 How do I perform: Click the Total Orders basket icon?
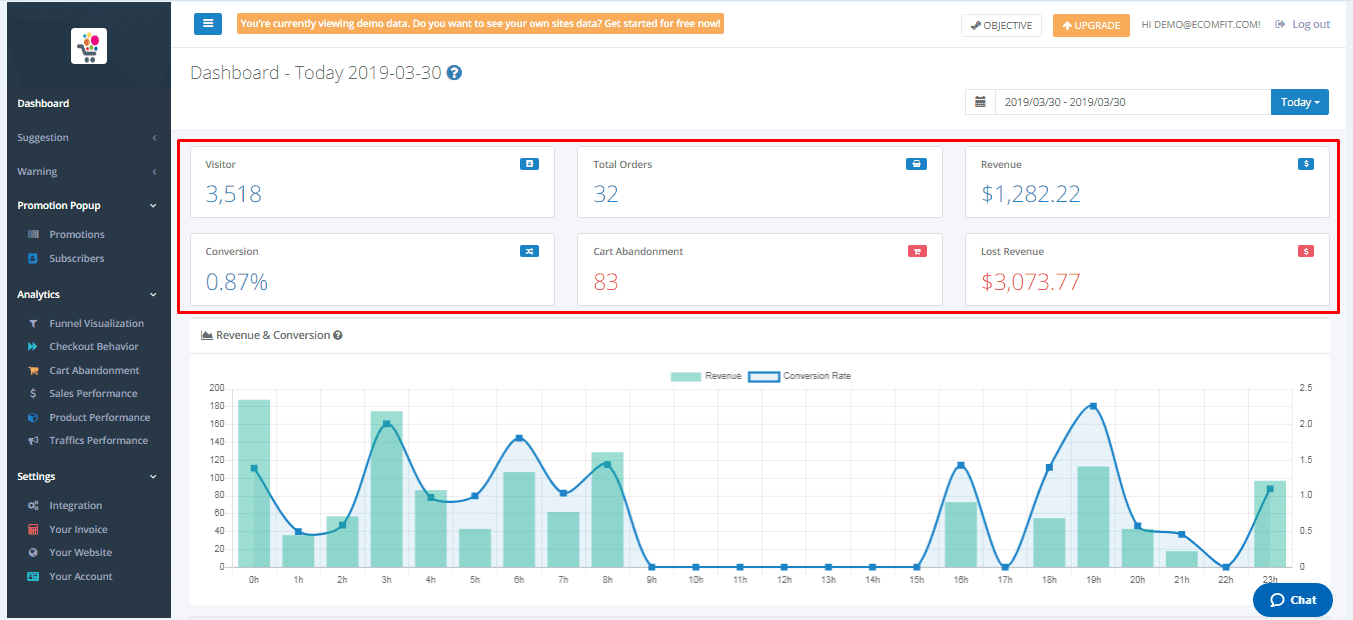pos(916,164)
